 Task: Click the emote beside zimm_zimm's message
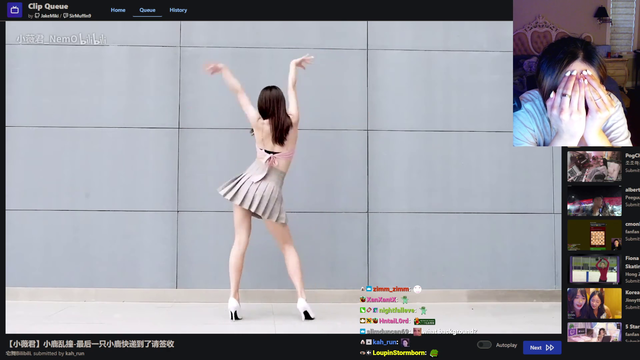point(417,289)
